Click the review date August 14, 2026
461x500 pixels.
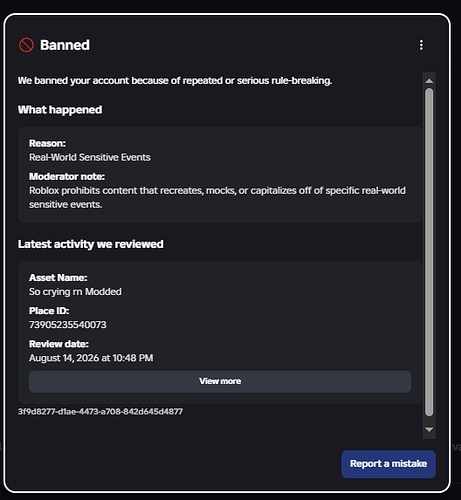click(91, 358)
